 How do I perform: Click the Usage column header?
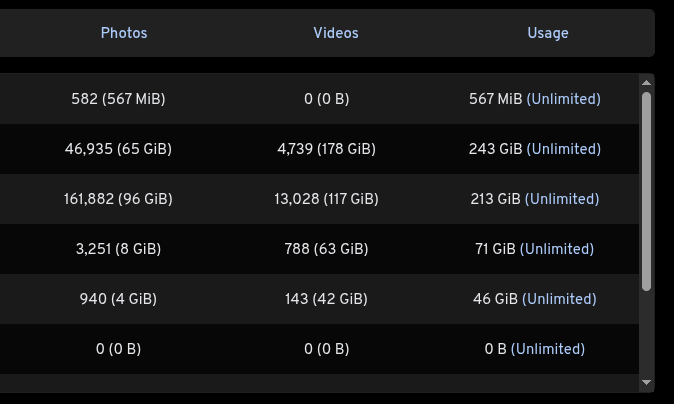pos(548,33)
